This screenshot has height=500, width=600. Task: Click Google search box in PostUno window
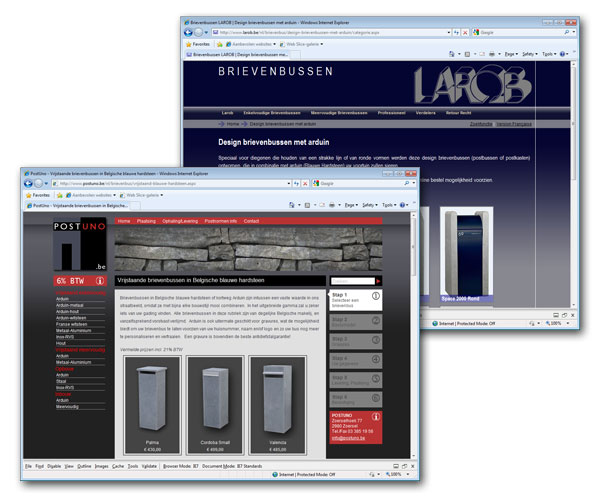(x=361, y=184)
